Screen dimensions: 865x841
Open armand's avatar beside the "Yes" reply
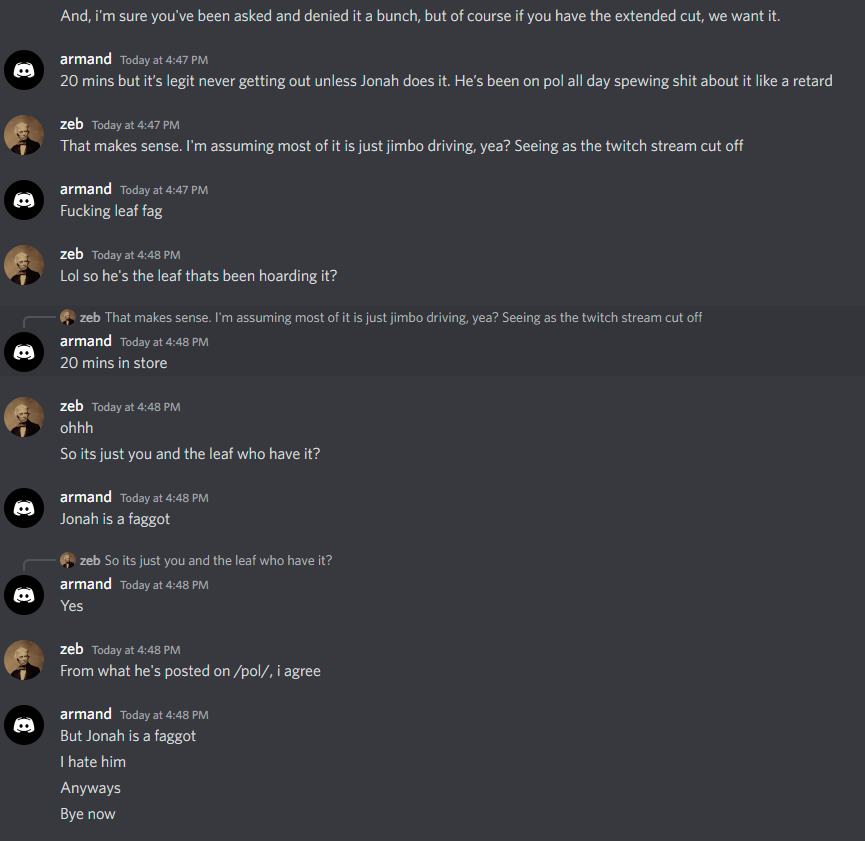(x=24, y=595)
